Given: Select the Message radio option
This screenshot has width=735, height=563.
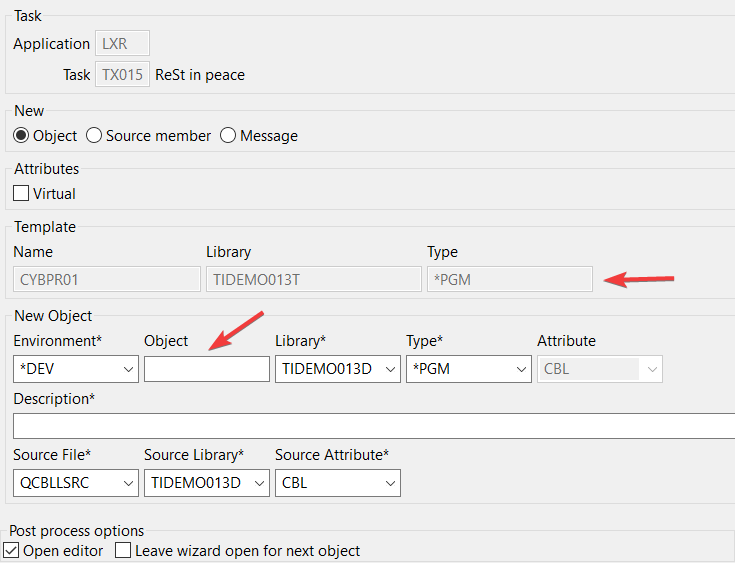Looking at the screenshot, I should (228, 135).
